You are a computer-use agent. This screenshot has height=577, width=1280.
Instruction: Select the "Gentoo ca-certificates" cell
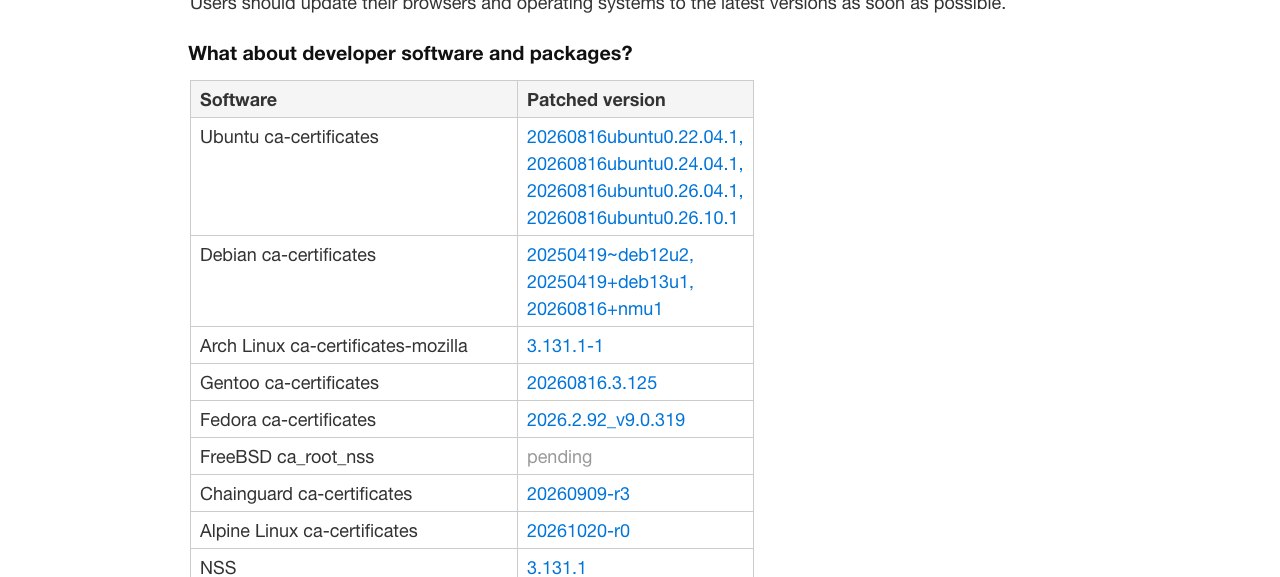click(x=354, y=383)
